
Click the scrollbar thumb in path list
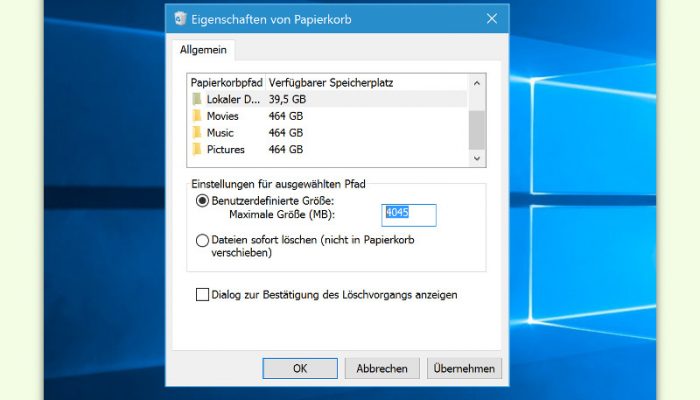477,130
